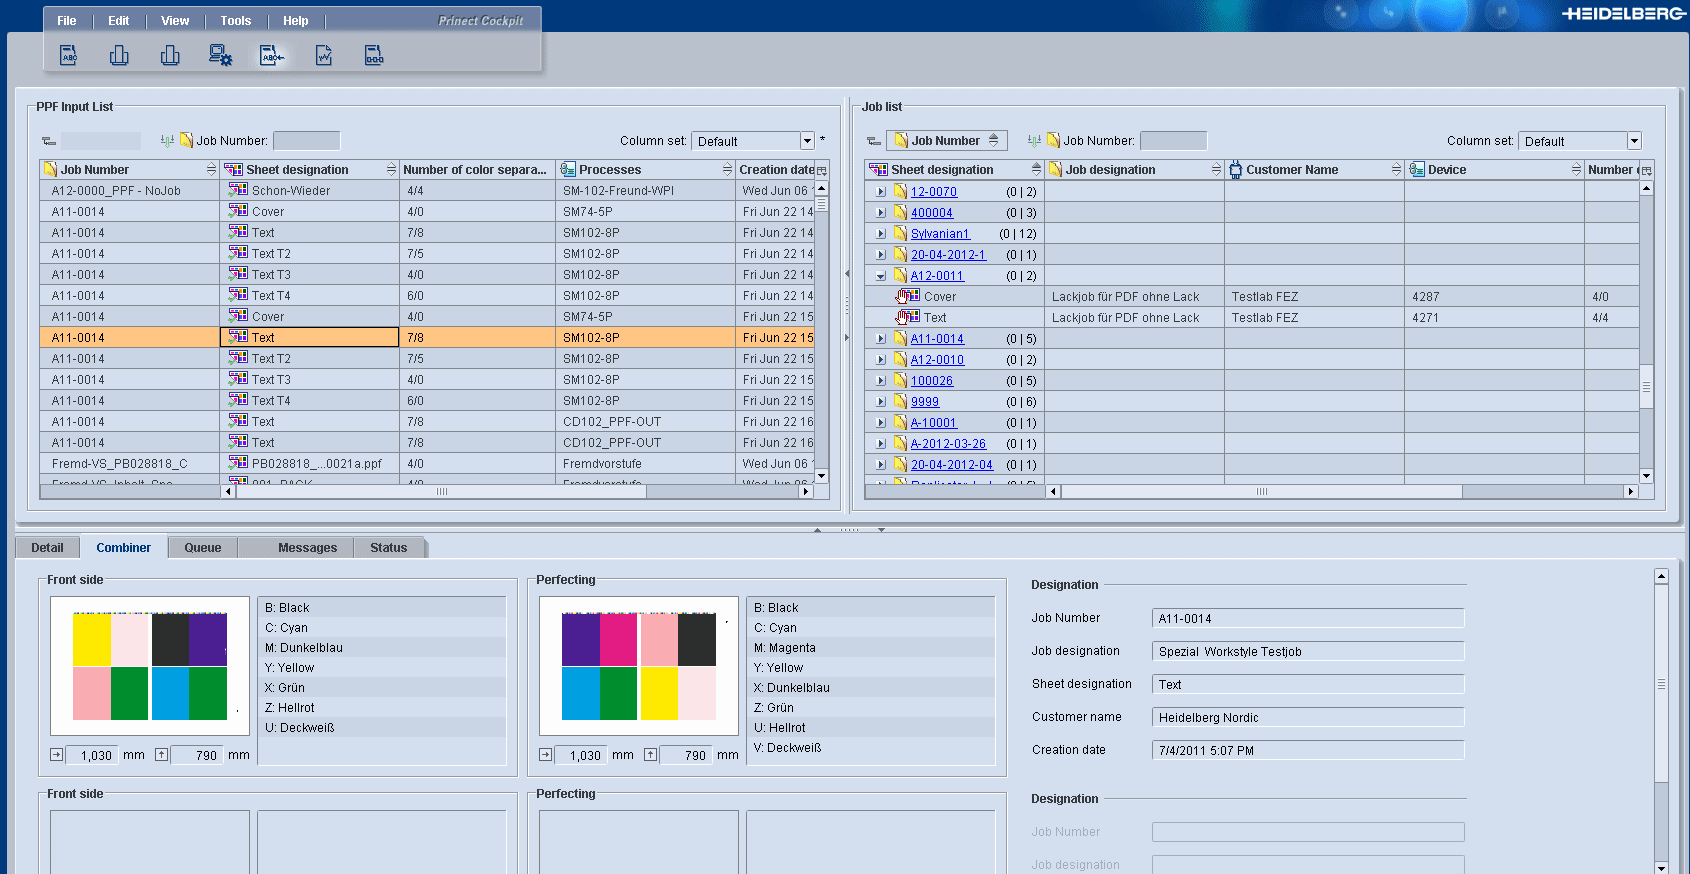Toggle sort order on Sheet designation column in PPF list
The height and width of the screenshot is (874, 1690).
pyautogui.click(x=391, y=170)
